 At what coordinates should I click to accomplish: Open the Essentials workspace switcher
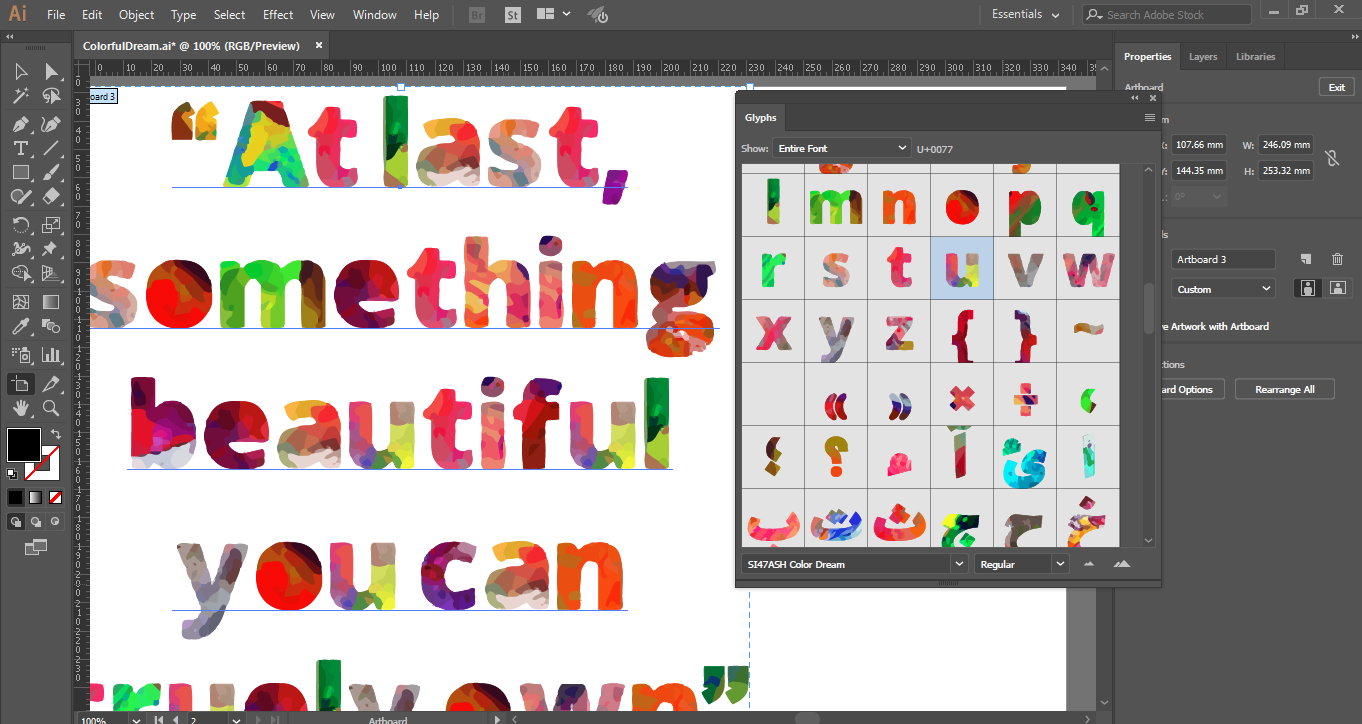[x=1025, y=15]
